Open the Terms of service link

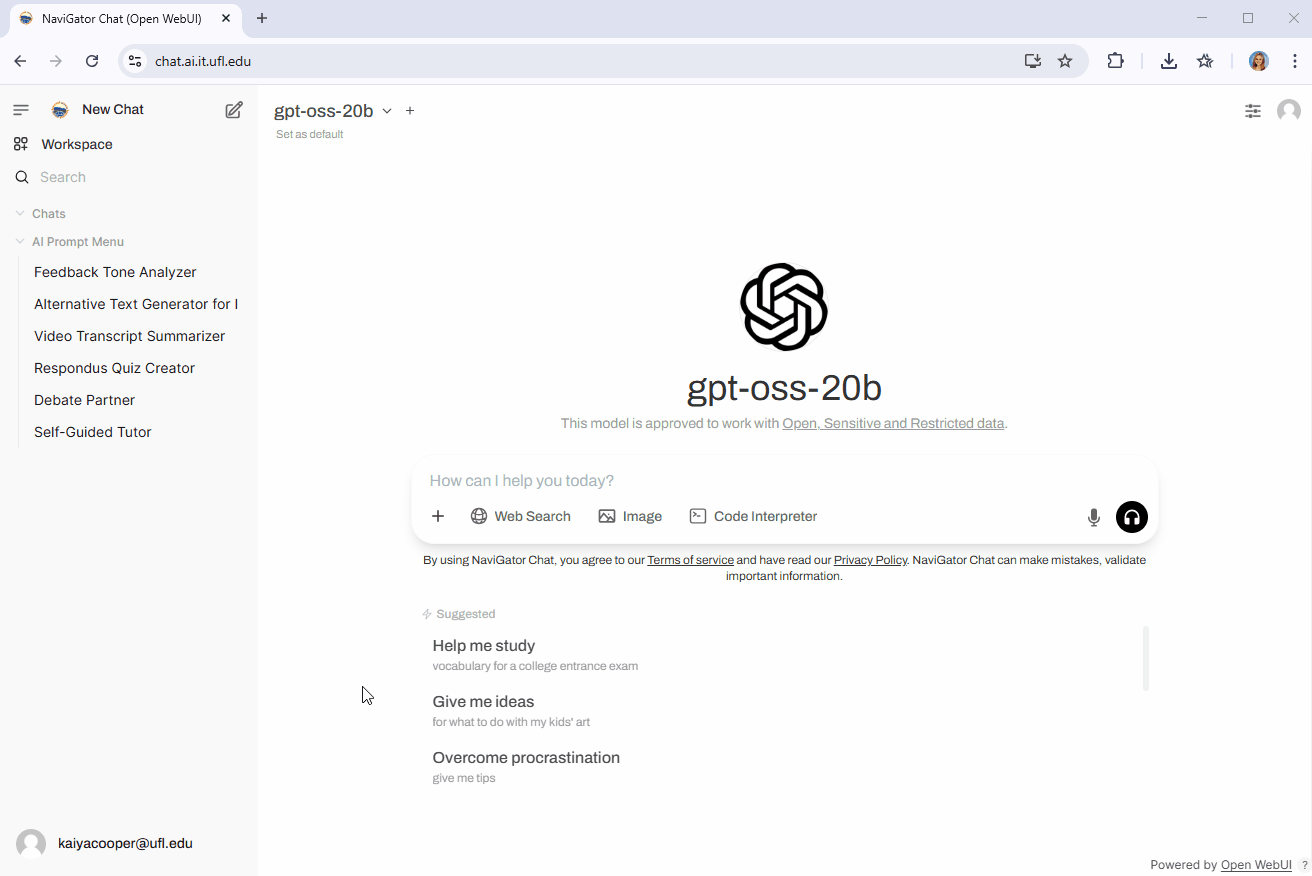[690, 560]
